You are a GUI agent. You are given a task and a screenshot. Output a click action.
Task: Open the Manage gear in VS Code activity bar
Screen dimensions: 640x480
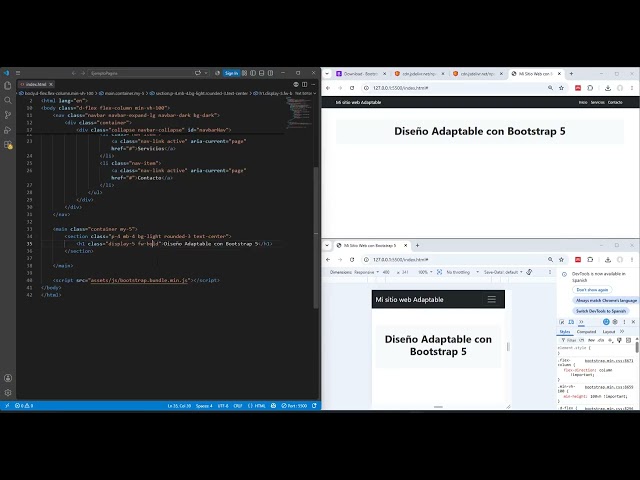[x=8, y=393]
